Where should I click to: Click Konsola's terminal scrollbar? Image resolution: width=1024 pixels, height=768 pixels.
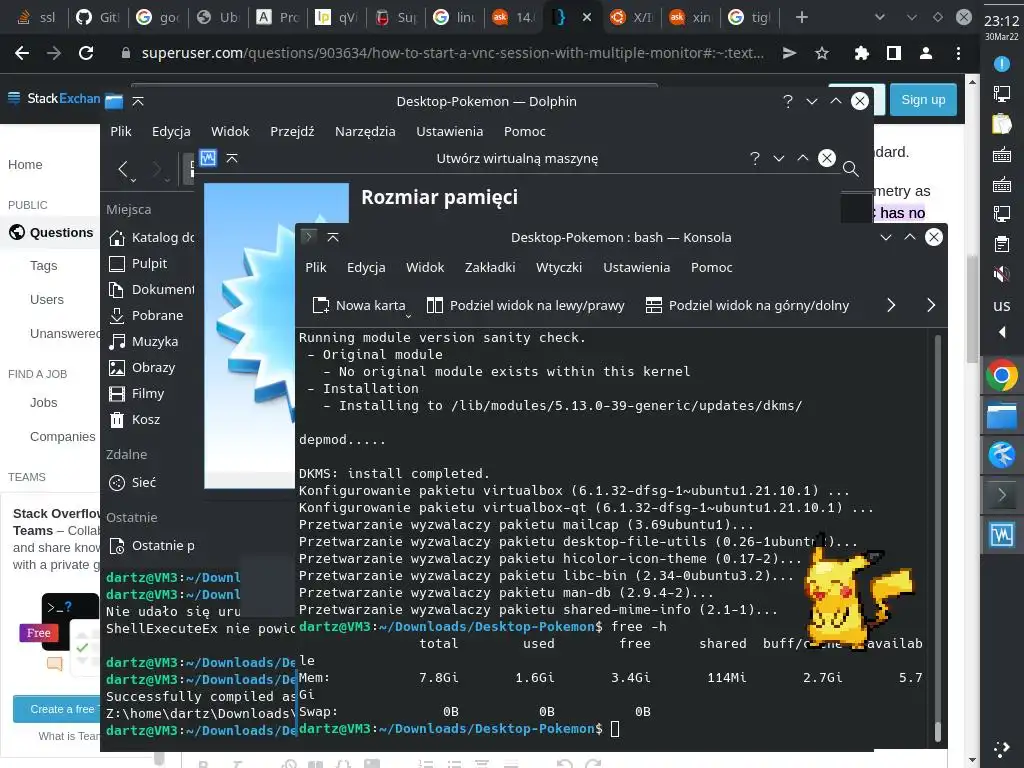(x=938, y=538)
